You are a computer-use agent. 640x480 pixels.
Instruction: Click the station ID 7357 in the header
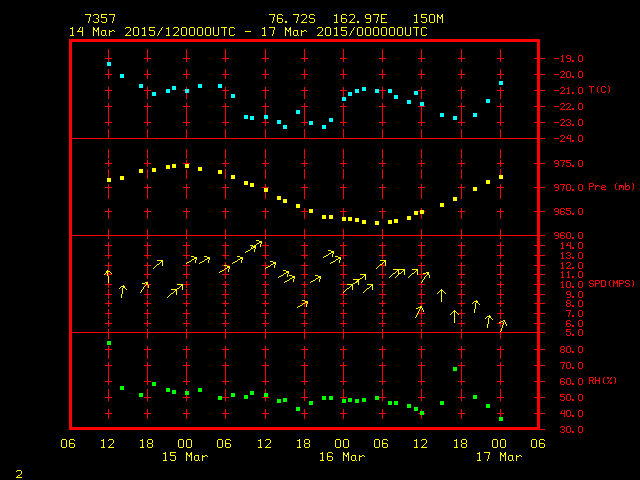point(99,19)
